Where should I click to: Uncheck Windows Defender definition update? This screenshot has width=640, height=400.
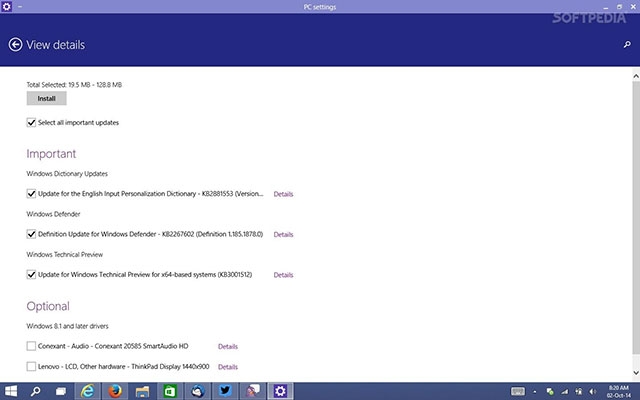pyautogui.click(x=31, y=234)
